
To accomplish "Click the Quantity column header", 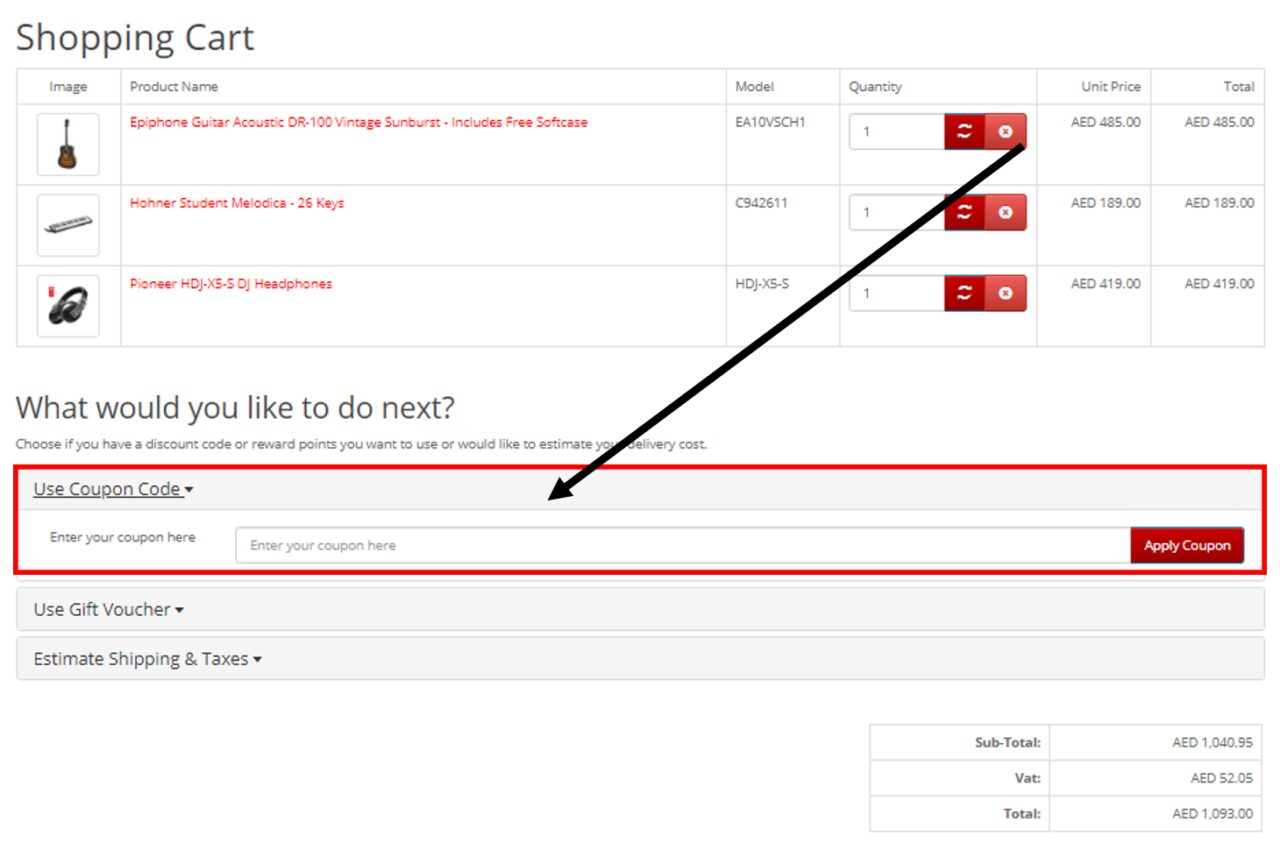I will [875, 87].
